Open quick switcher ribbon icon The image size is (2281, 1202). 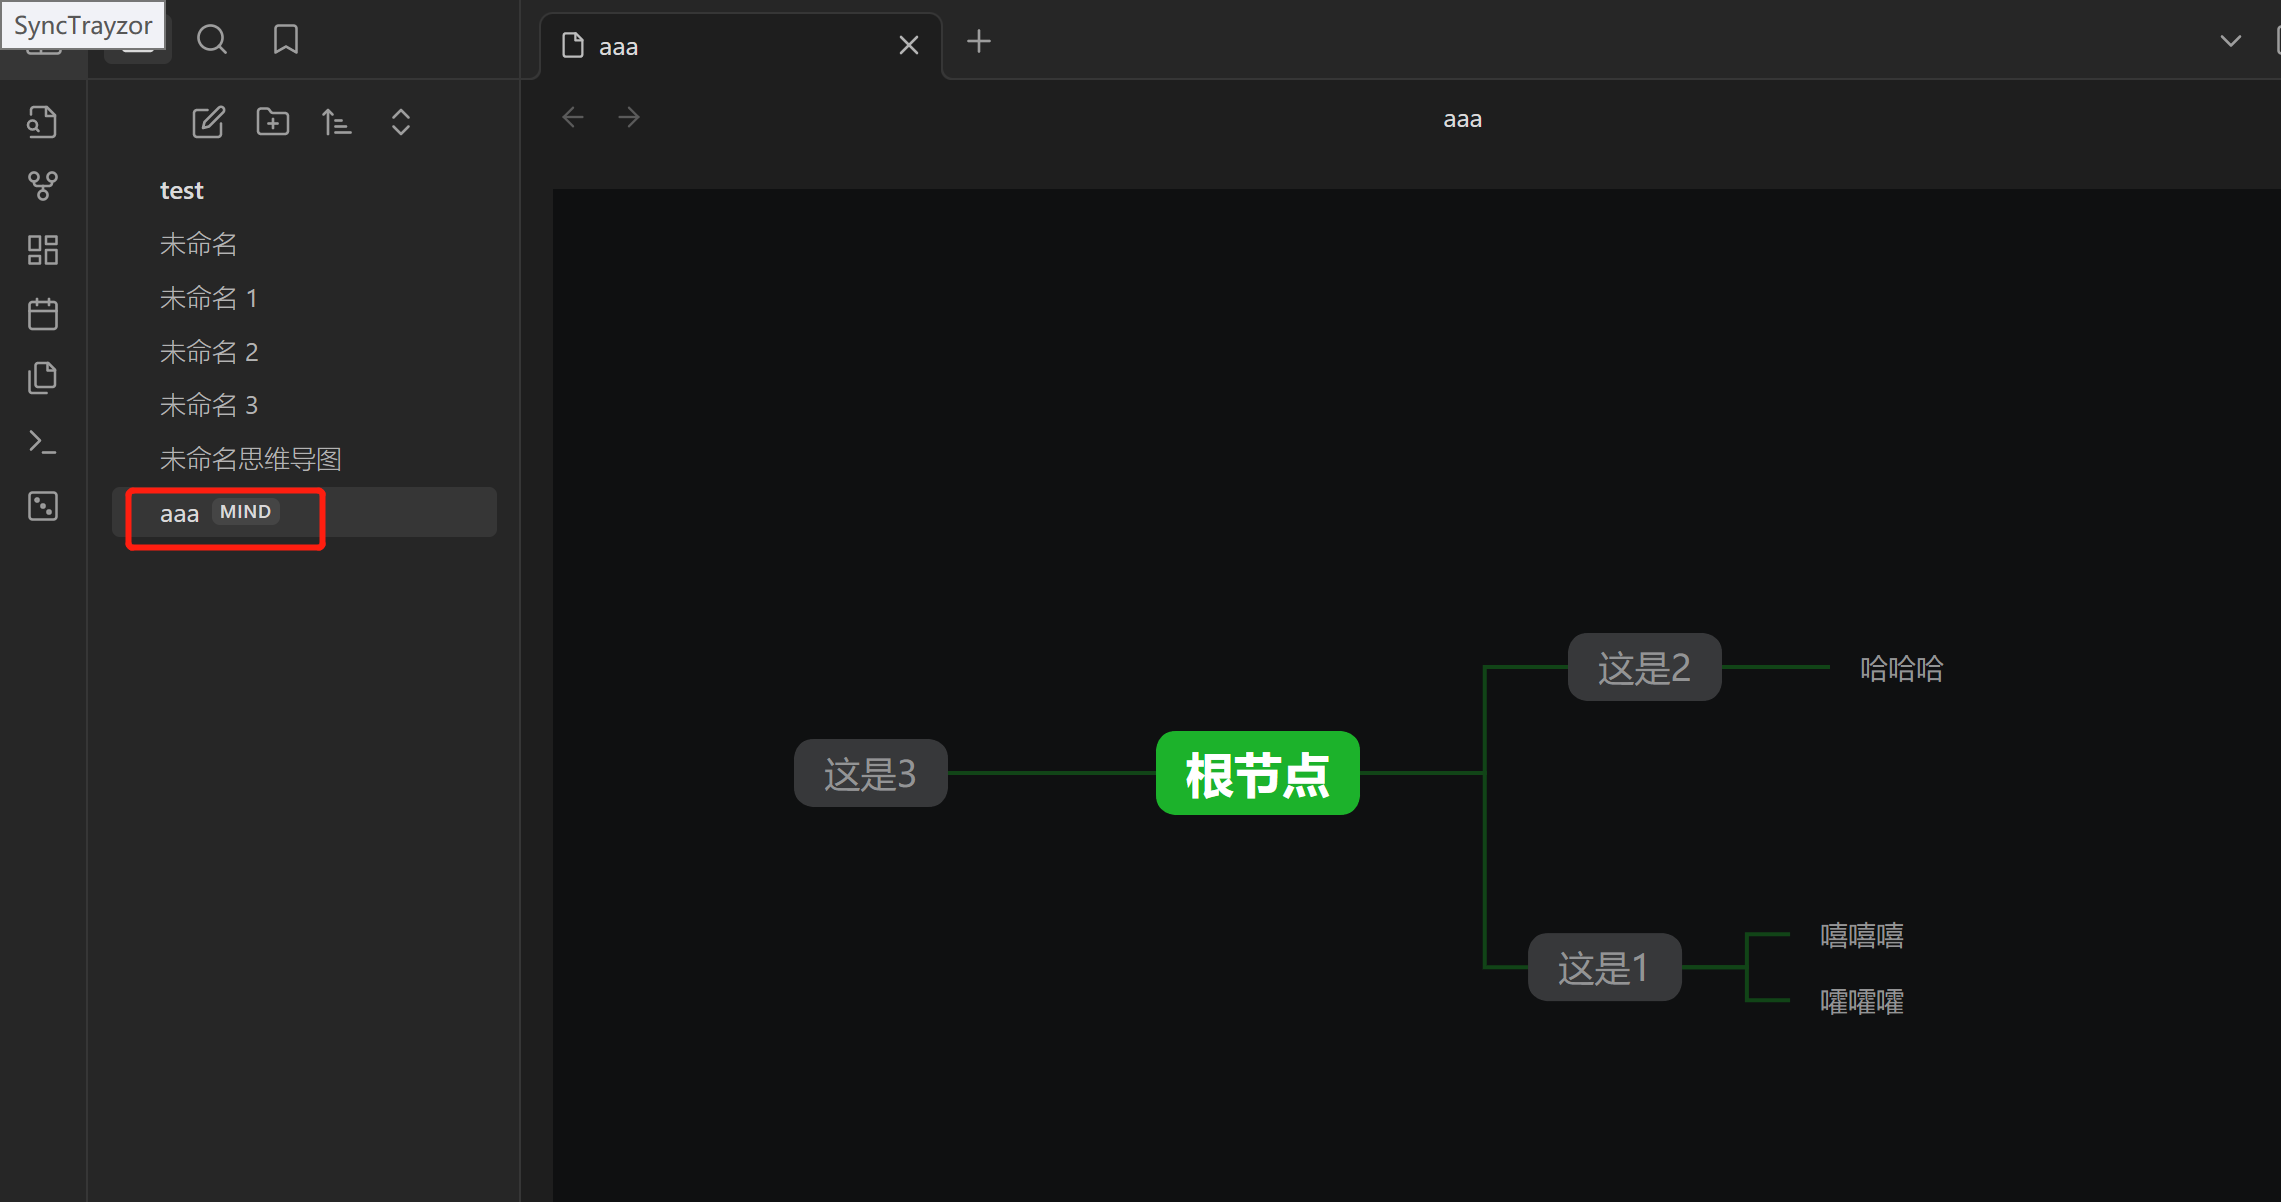(43, 122)
